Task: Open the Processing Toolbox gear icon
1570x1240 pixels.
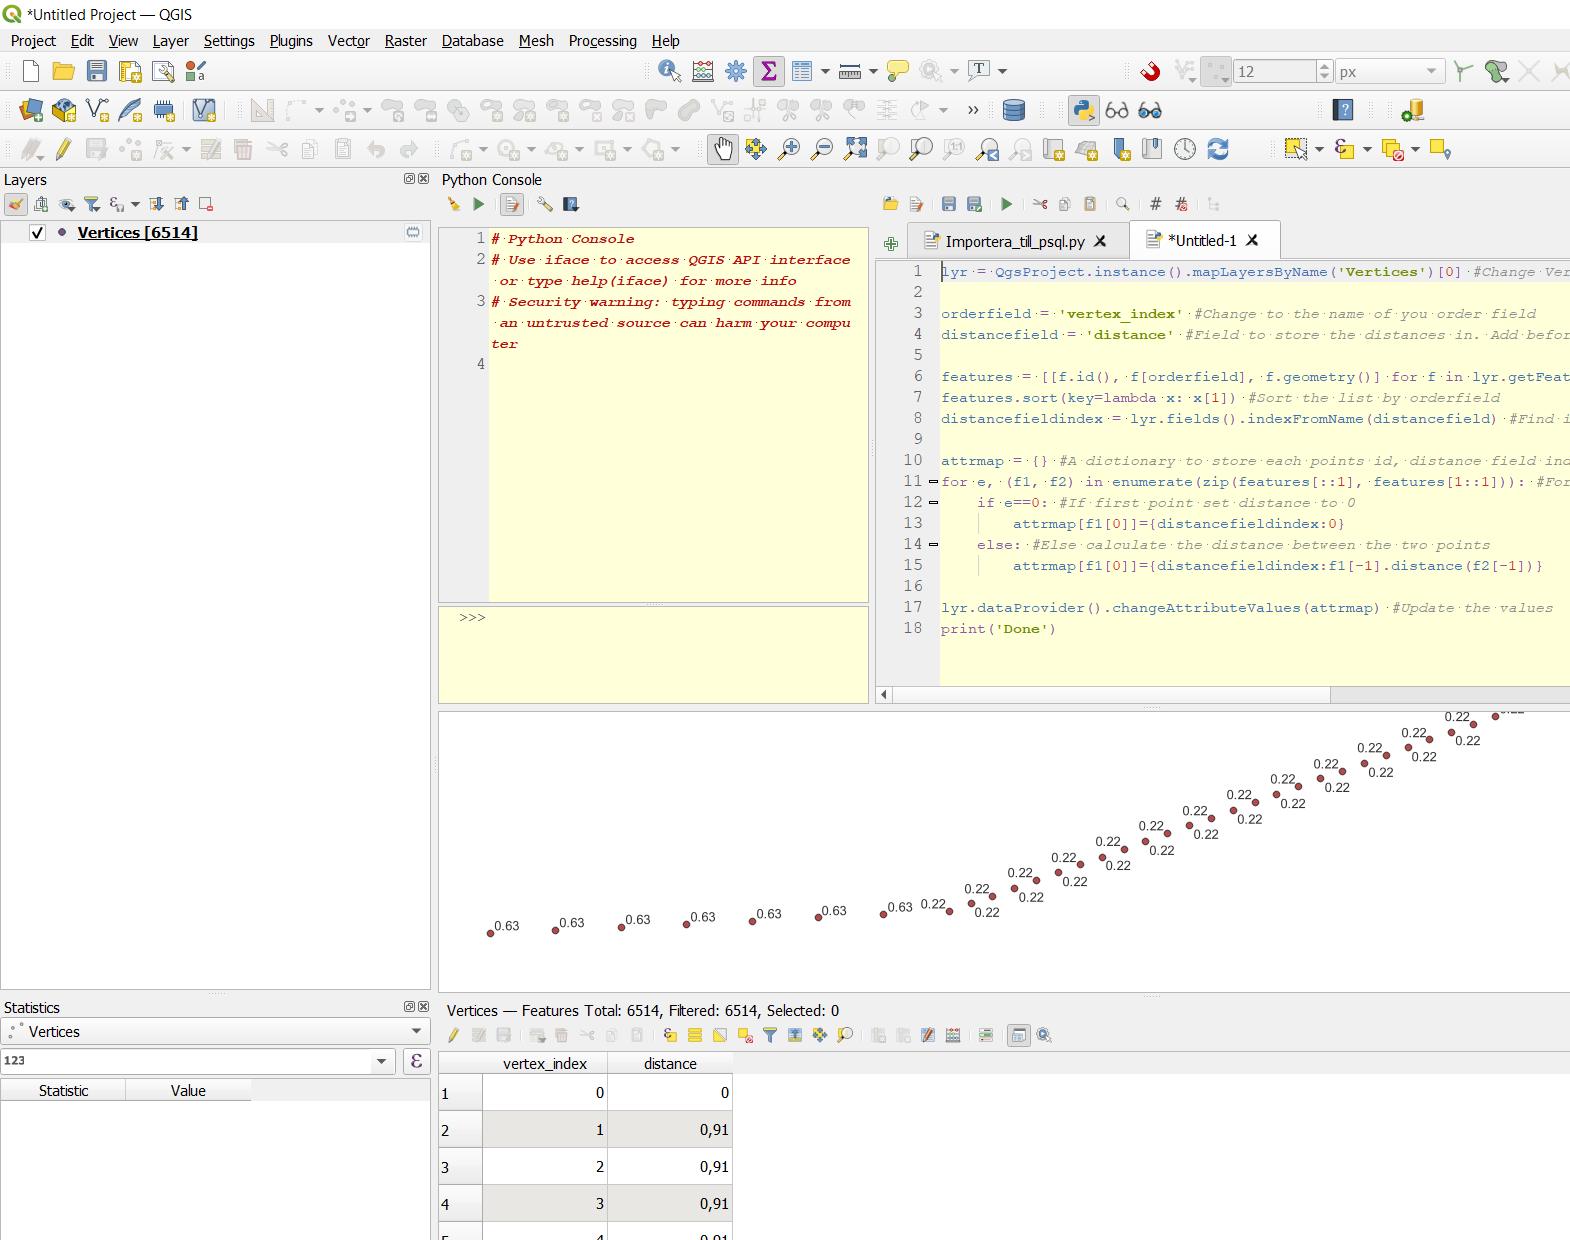Action: click(736, 71)
